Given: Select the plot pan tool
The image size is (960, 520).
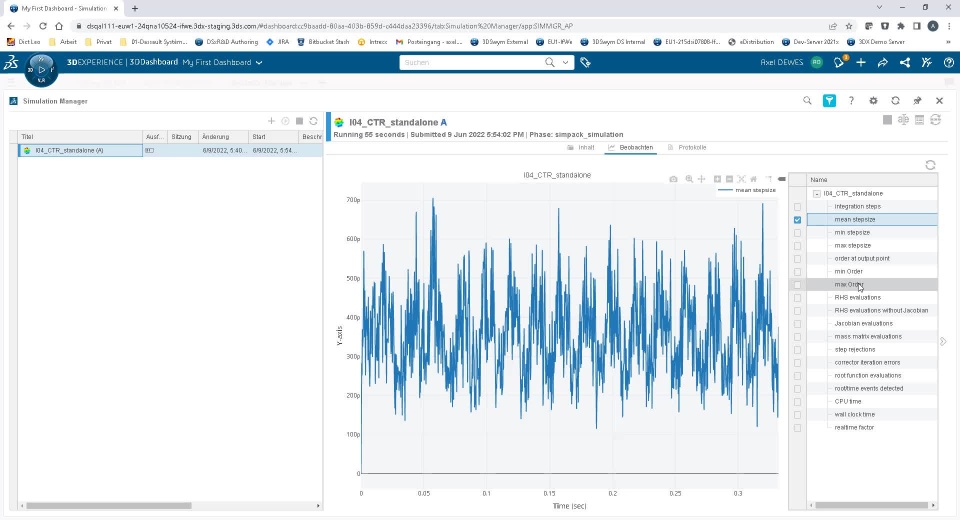Looking at the screenshot, I should 702,179.
